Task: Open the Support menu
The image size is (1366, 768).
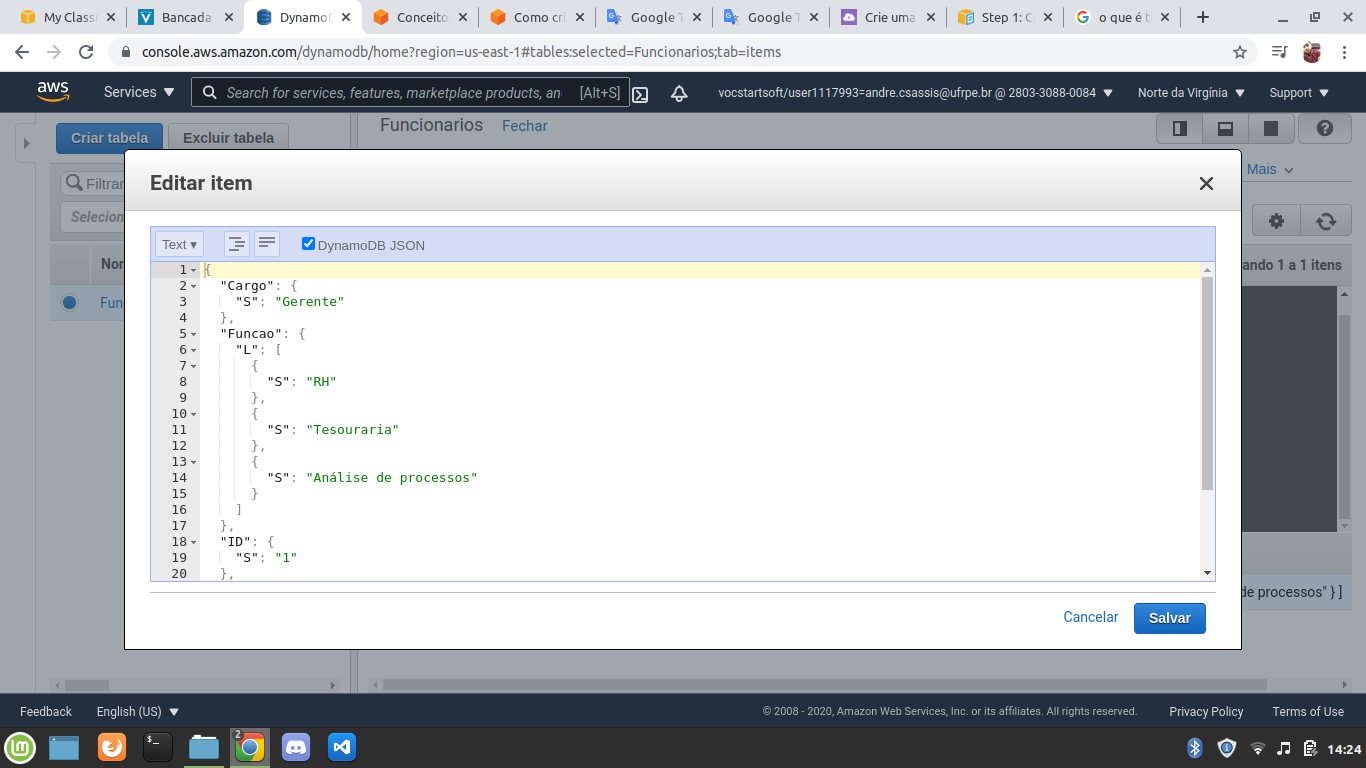Action: pyautogui.click(x=1298, y=93)
